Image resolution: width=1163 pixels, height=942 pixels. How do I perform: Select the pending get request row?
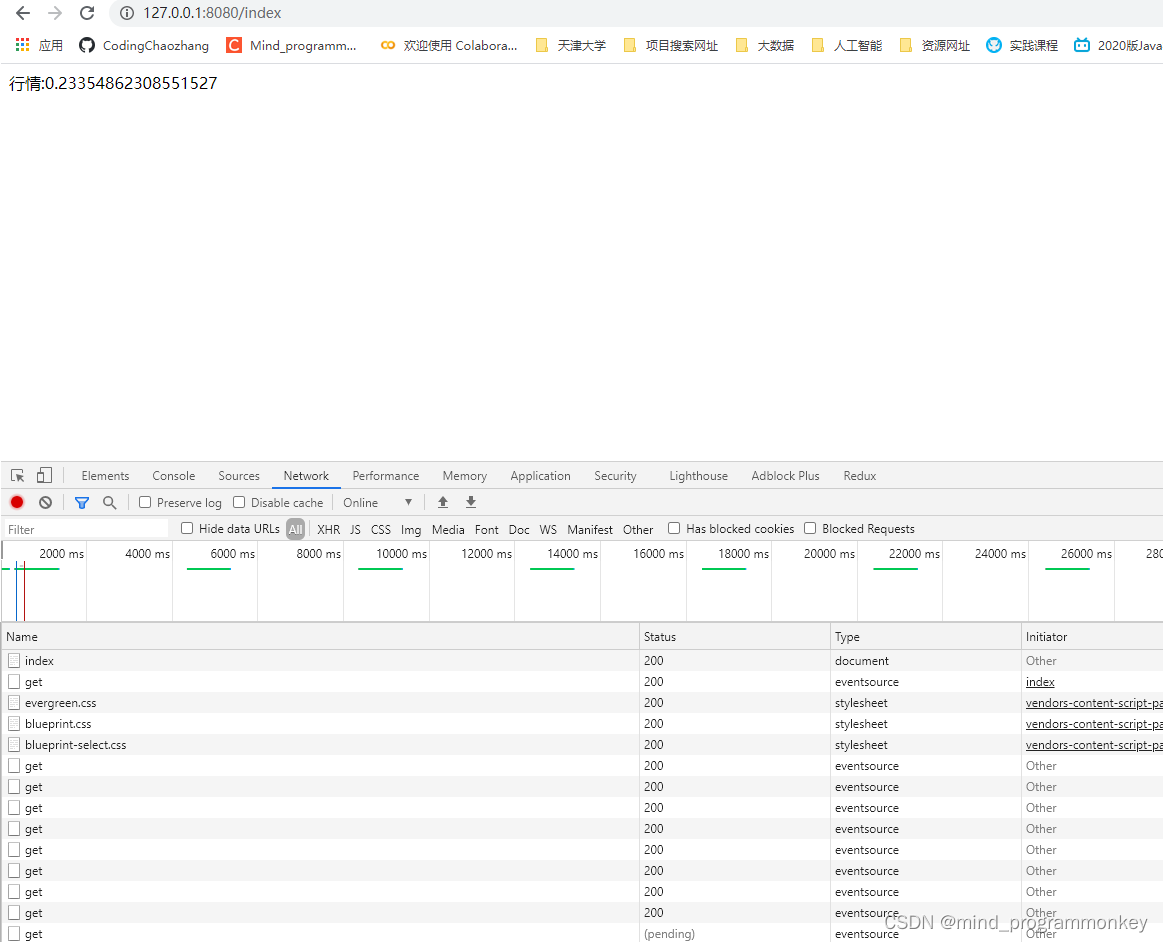pyautogui.click(x=582, y=933)
